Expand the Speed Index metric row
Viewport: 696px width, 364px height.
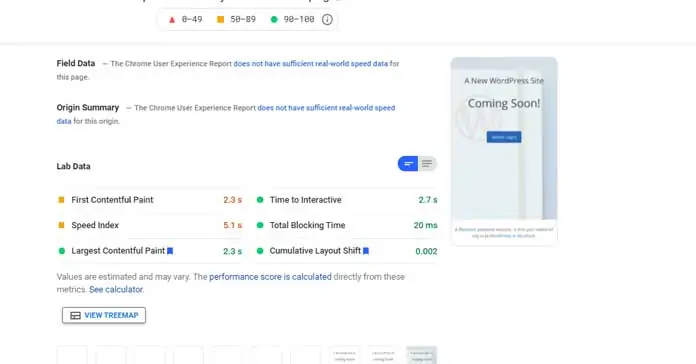coord(150,225)
